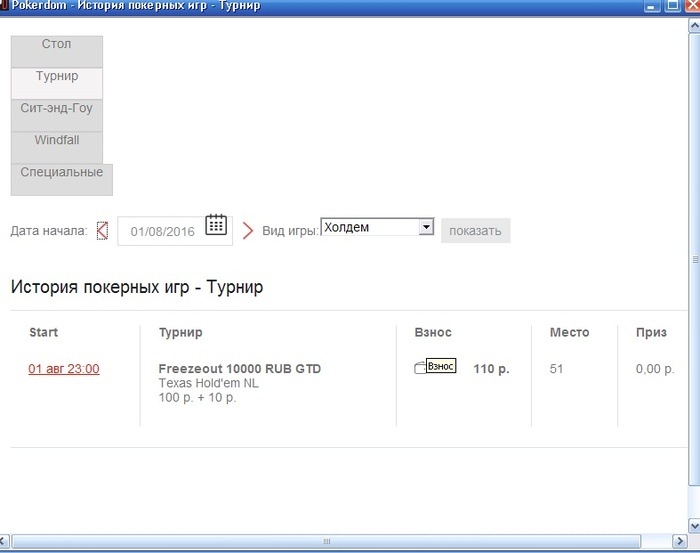The image size is (700, 553).
Task: Minimize the Pokerdom window
Action: click(x=652, y=5)
